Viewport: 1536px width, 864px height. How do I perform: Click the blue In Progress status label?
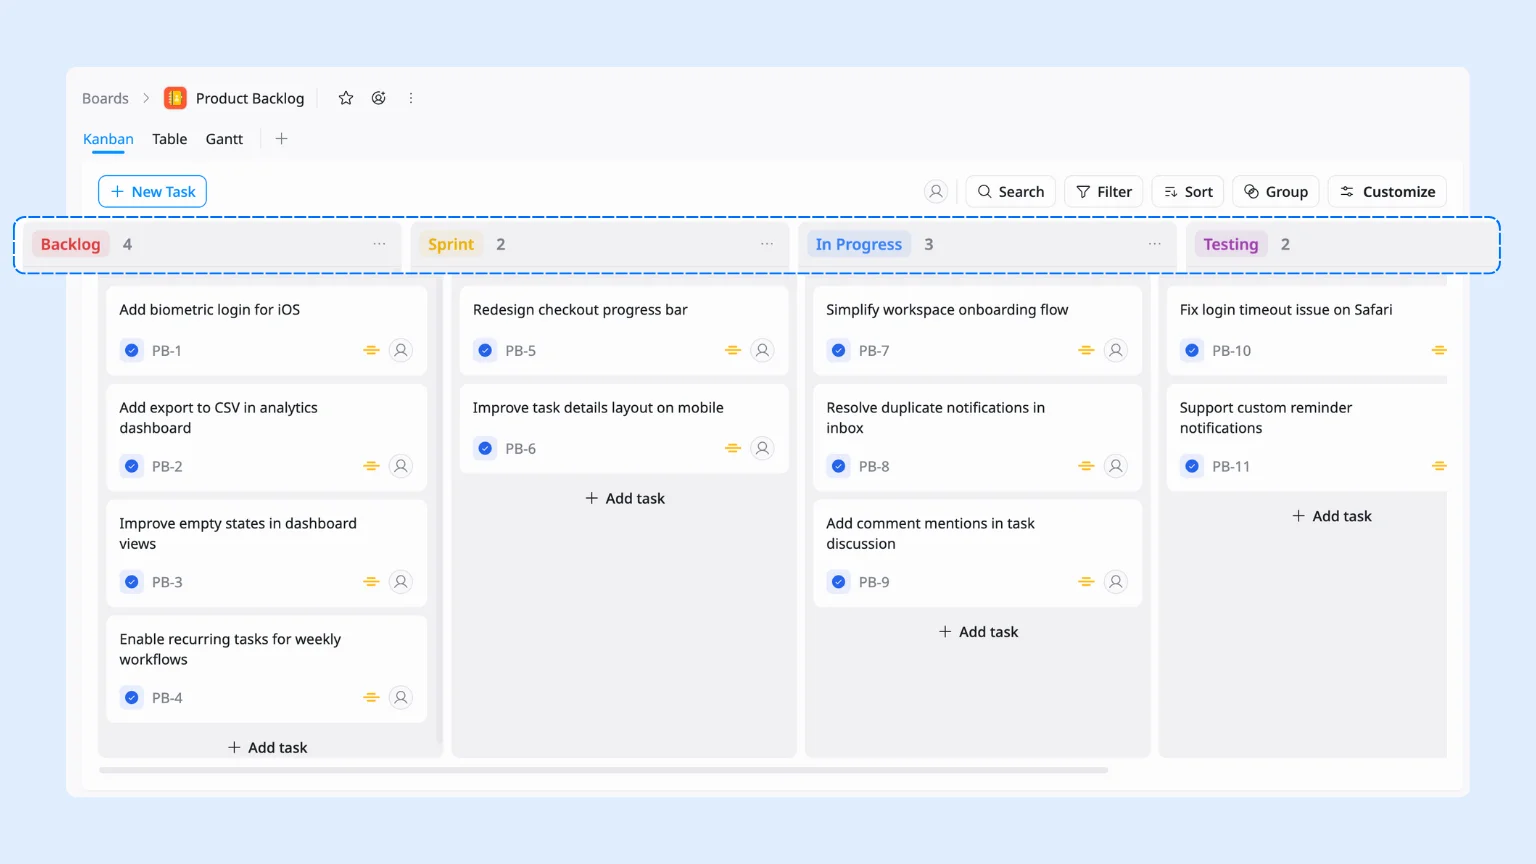click(x=859, y=244)
